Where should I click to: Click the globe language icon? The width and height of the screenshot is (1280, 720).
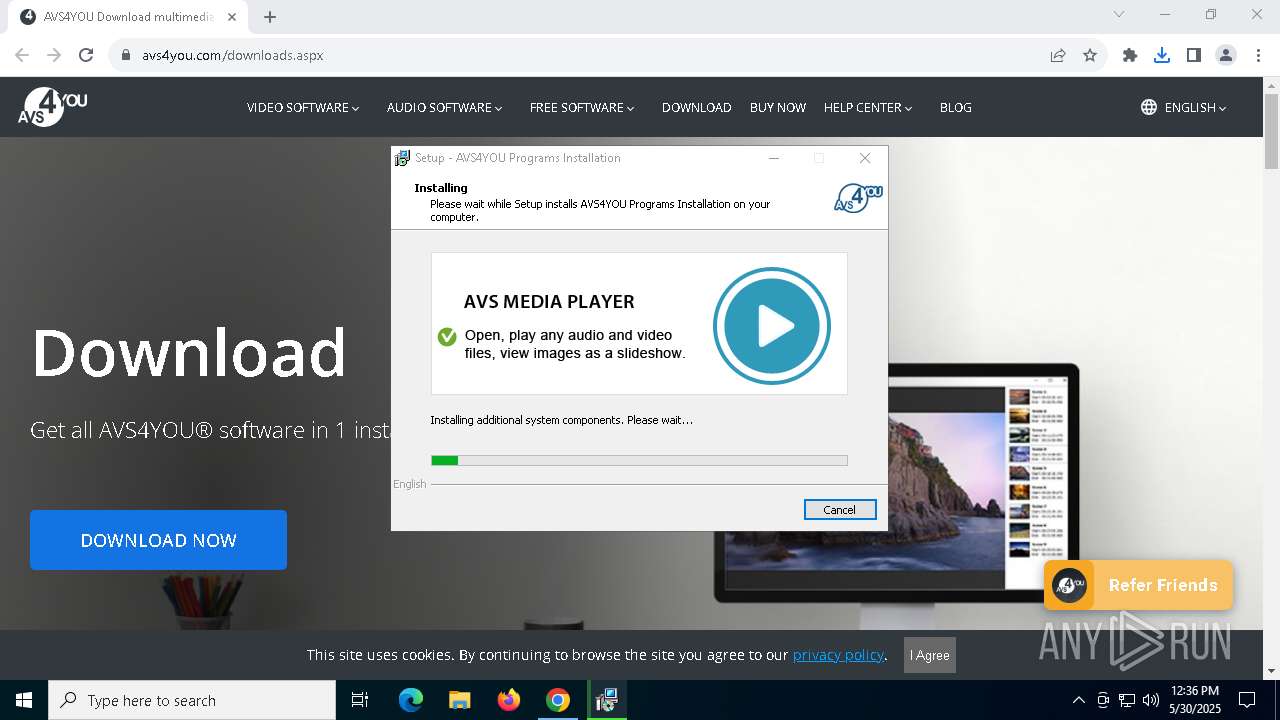pyautogui.click(x=1149, y=107)
